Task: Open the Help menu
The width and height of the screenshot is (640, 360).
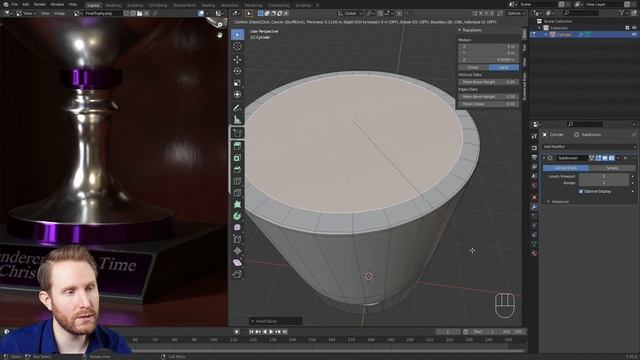Action: pos(73,4)
